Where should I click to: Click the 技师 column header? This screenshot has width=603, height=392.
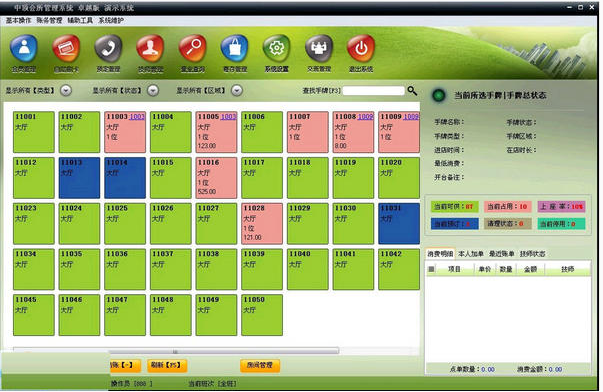(568, 269)
